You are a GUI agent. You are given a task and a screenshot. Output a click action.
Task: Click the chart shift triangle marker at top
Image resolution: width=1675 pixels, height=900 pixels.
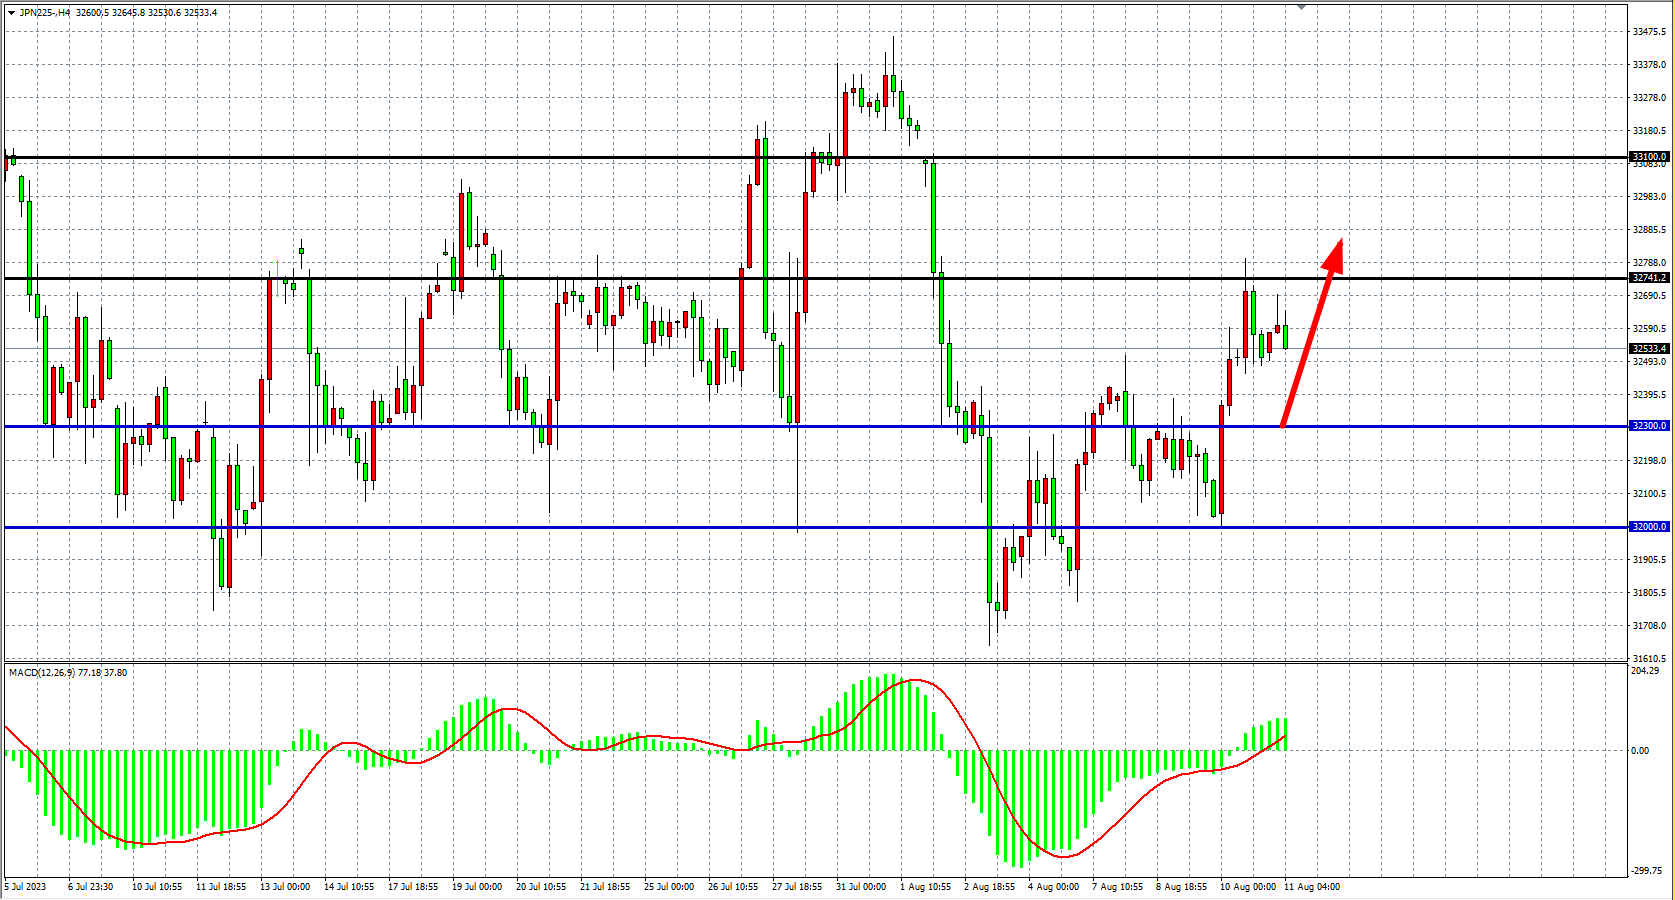pos(1301,6)
